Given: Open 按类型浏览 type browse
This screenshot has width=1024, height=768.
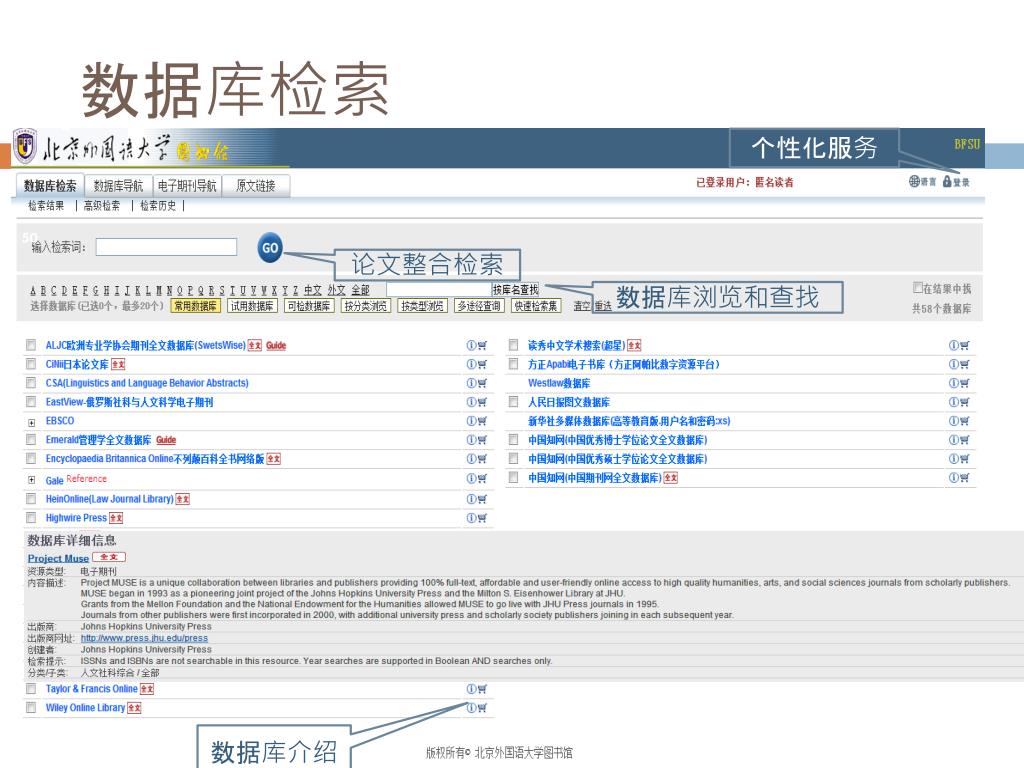Looking at the screenshot, I should [423, 306].
